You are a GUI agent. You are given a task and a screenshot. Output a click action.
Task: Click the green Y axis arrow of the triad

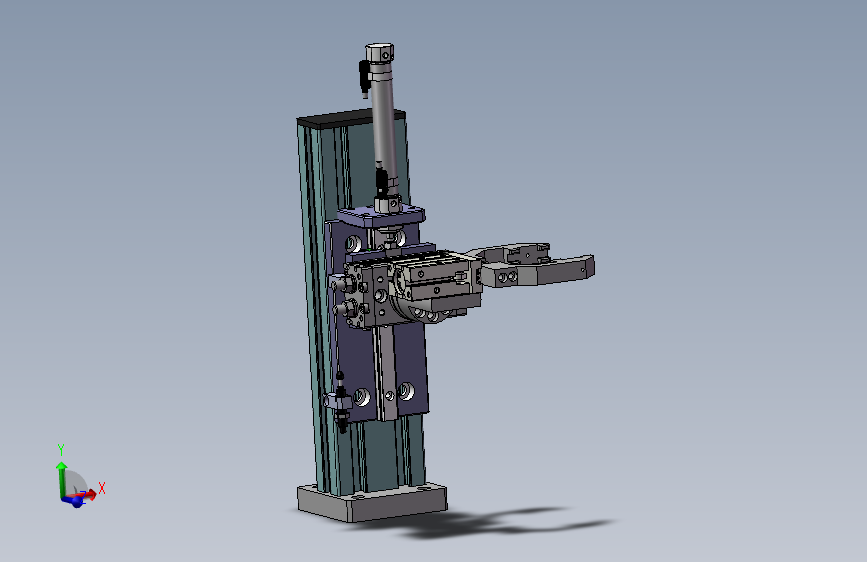point(61,479)
